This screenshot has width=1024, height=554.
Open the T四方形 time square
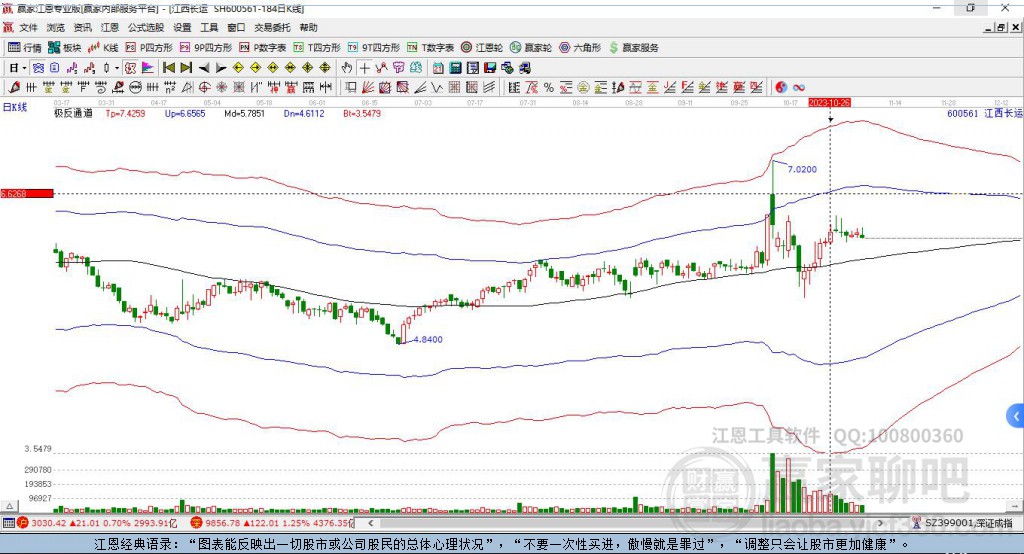coord(317,48)
